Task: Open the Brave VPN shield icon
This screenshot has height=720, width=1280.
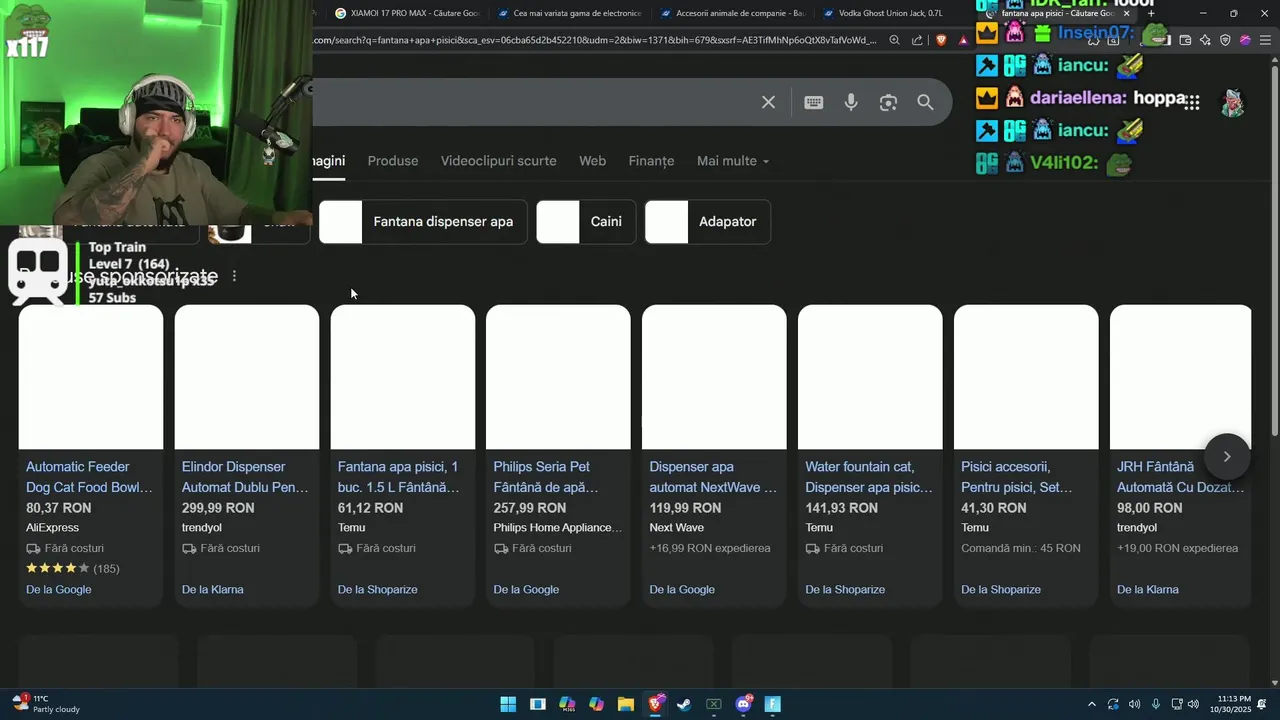Action: point(1225,40)
